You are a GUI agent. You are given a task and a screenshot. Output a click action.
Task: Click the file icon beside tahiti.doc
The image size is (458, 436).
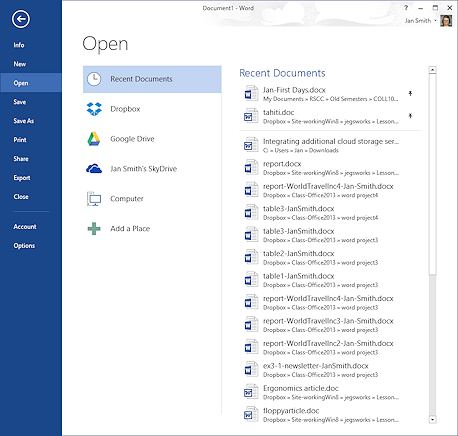[251, 116]
